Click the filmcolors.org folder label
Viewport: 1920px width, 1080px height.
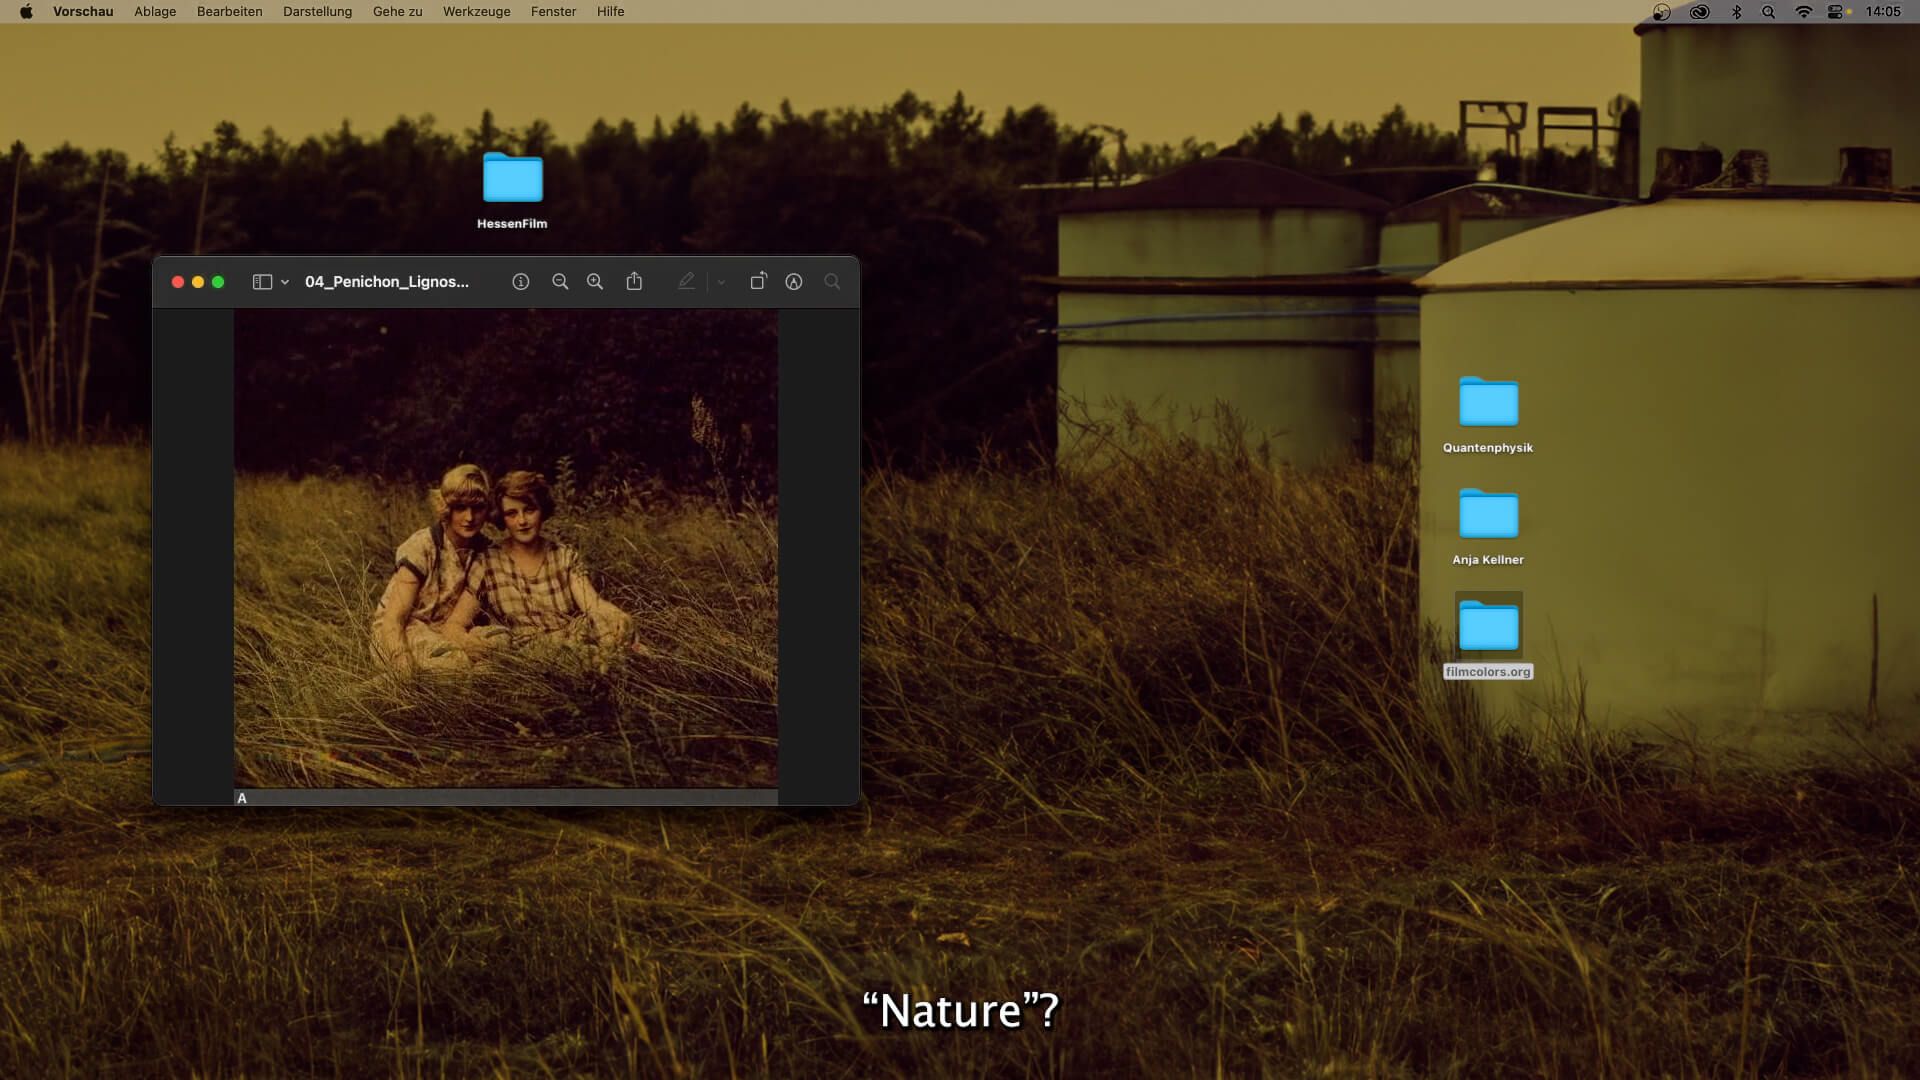tap(1488, 672)
